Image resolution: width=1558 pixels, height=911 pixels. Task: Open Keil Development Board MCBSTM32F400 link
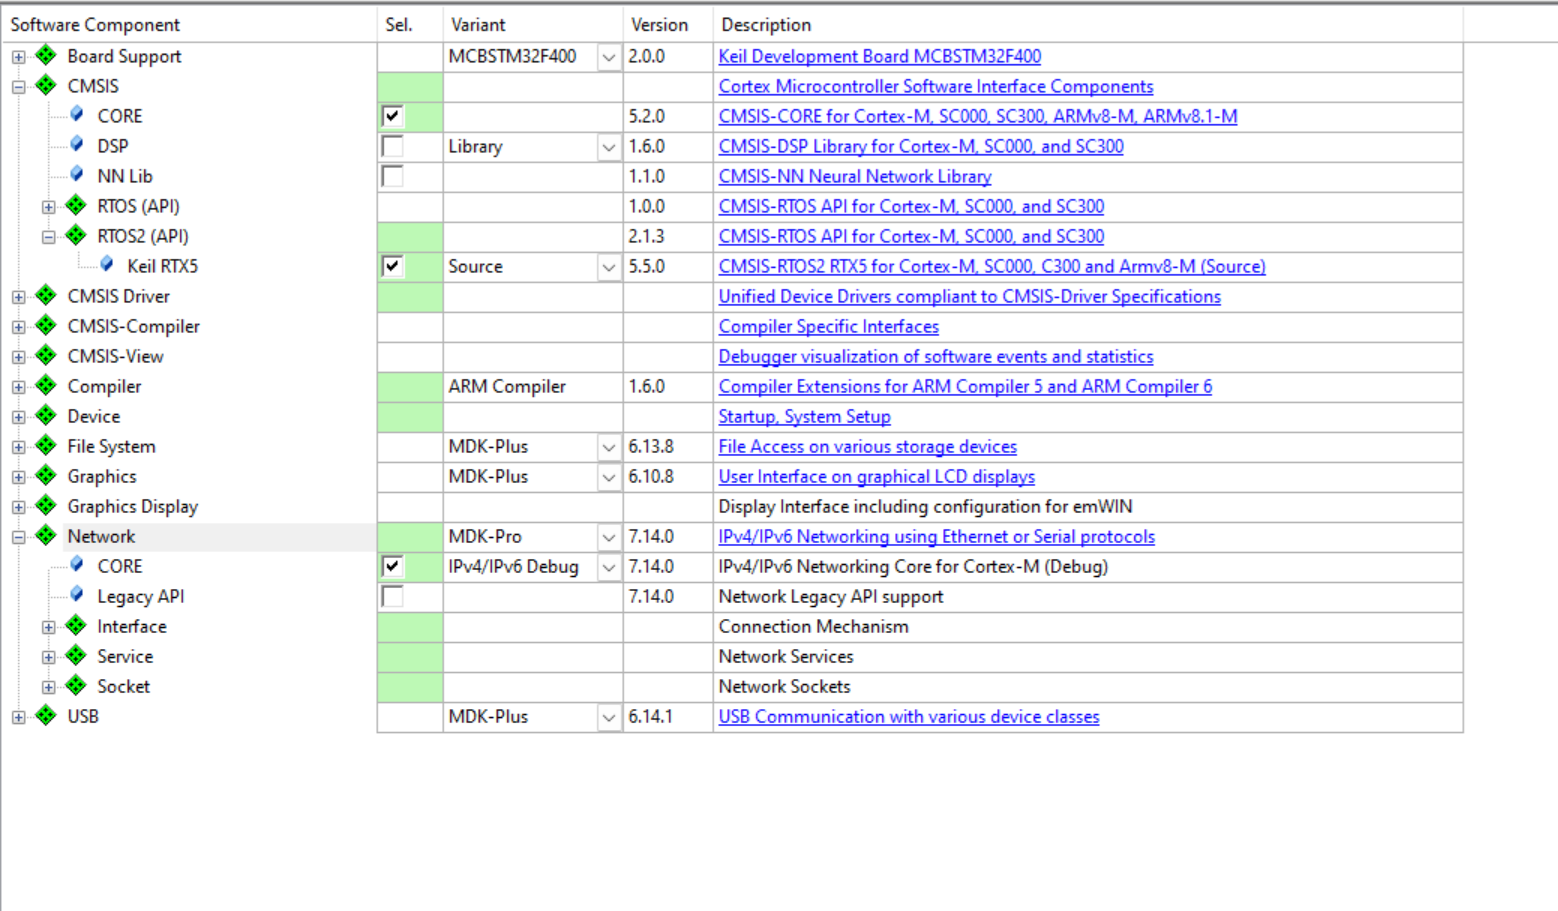[879, 56]
